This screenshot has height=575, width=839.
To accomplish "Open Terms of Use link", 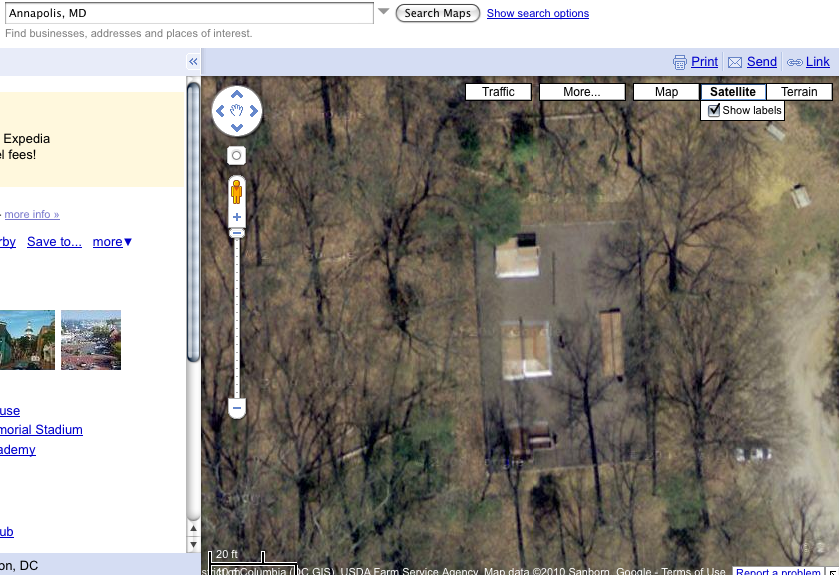I will click(x=693, y=571).
